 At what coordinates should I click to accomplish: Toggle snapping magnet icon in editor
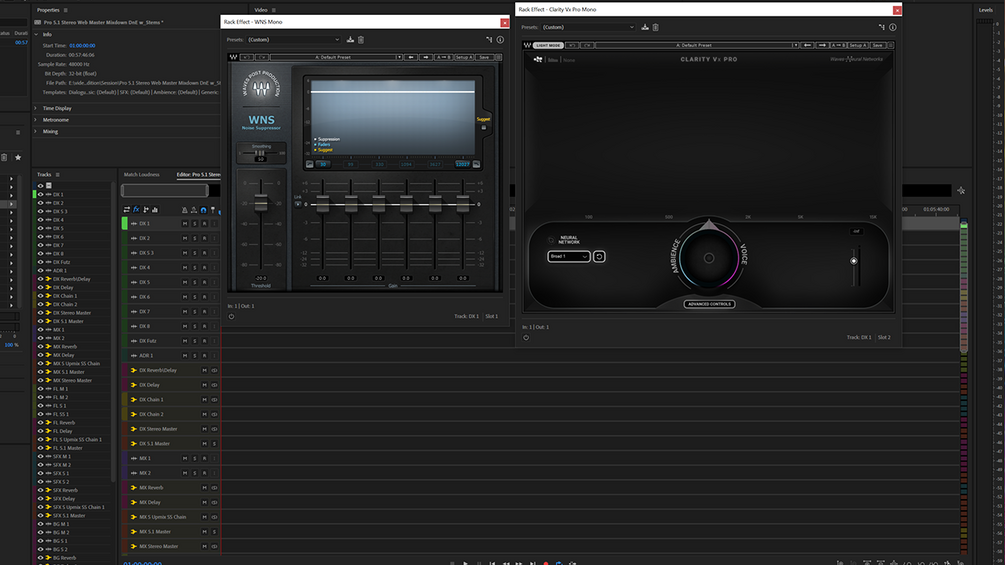coord(203,209)
